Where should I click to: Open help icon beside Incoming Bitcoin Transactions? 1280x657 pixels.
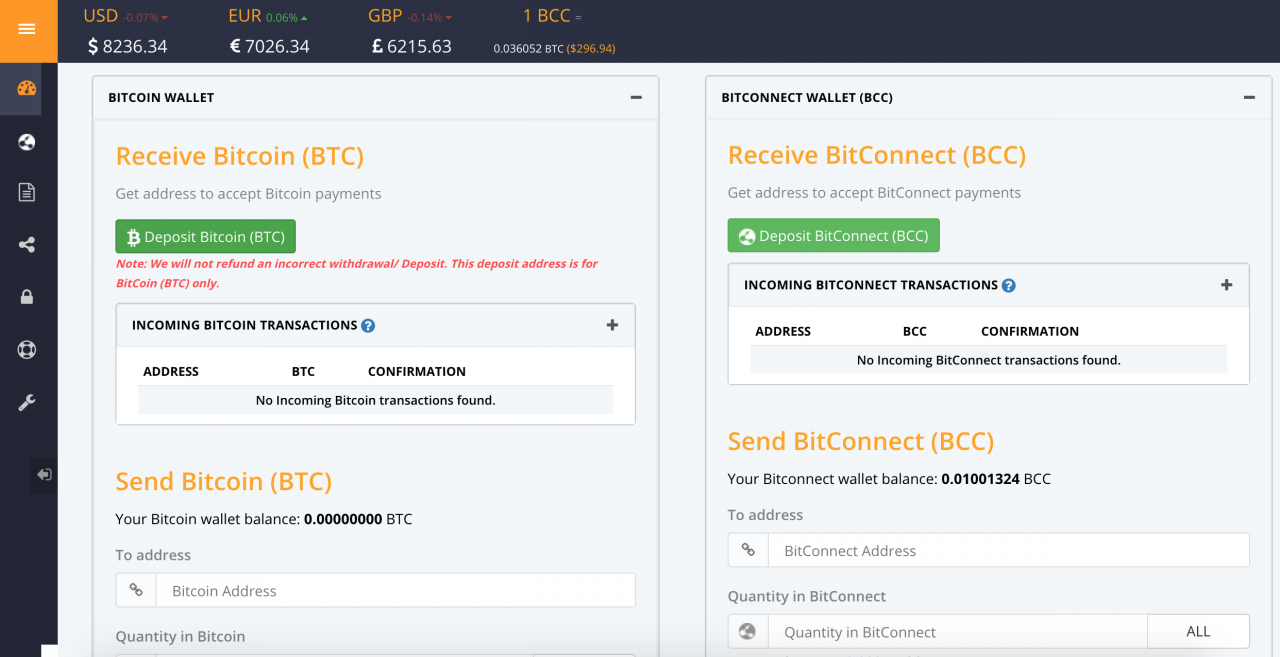pos(368,325)
